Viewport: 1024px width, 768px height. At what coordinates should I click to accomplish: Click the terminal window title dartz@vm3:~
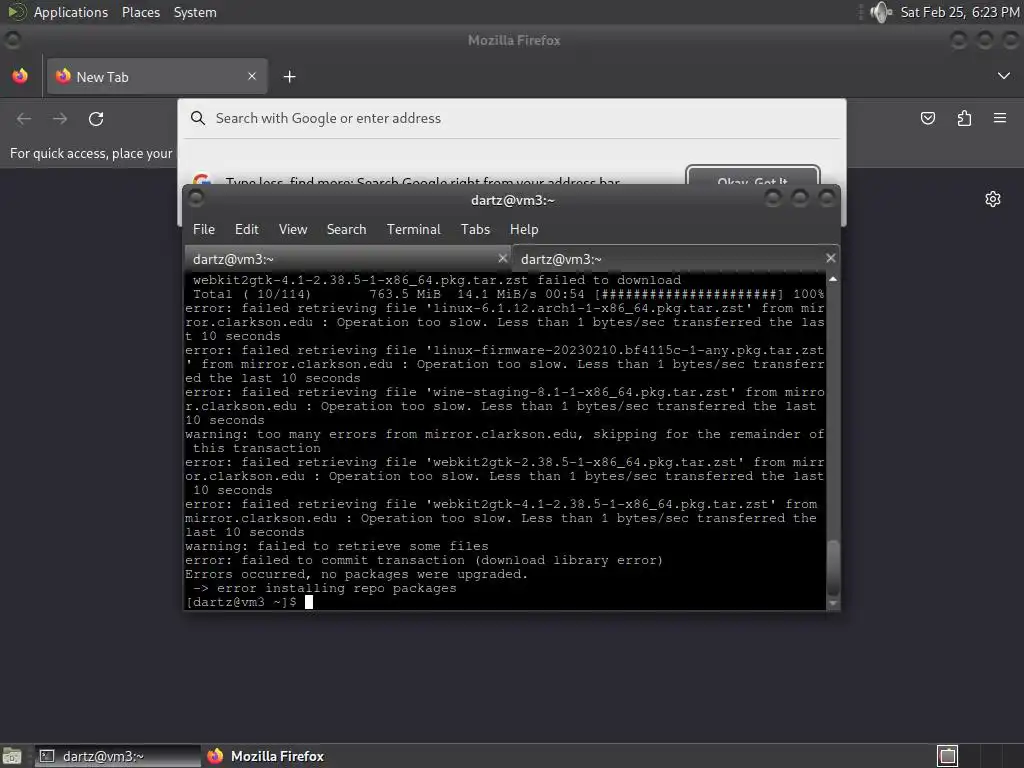513,200
